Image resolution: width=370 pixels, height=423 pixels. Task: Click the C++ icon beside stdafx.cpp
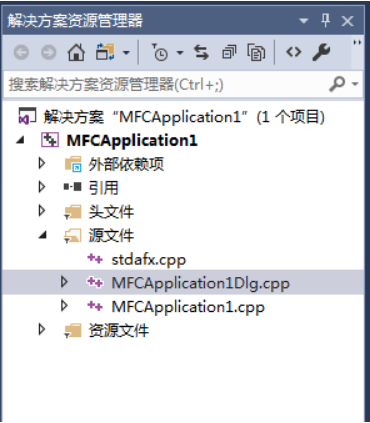pyautogui.click(x=95, y=259)
